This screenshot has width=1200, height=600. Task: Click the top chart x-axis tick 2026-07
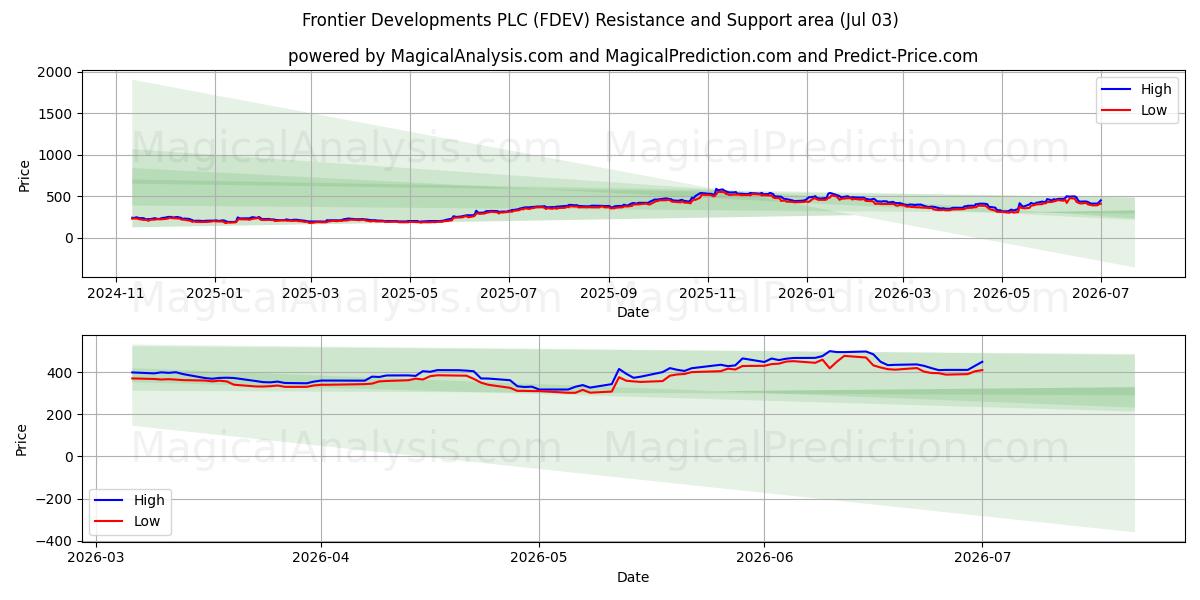[1101, 293]
